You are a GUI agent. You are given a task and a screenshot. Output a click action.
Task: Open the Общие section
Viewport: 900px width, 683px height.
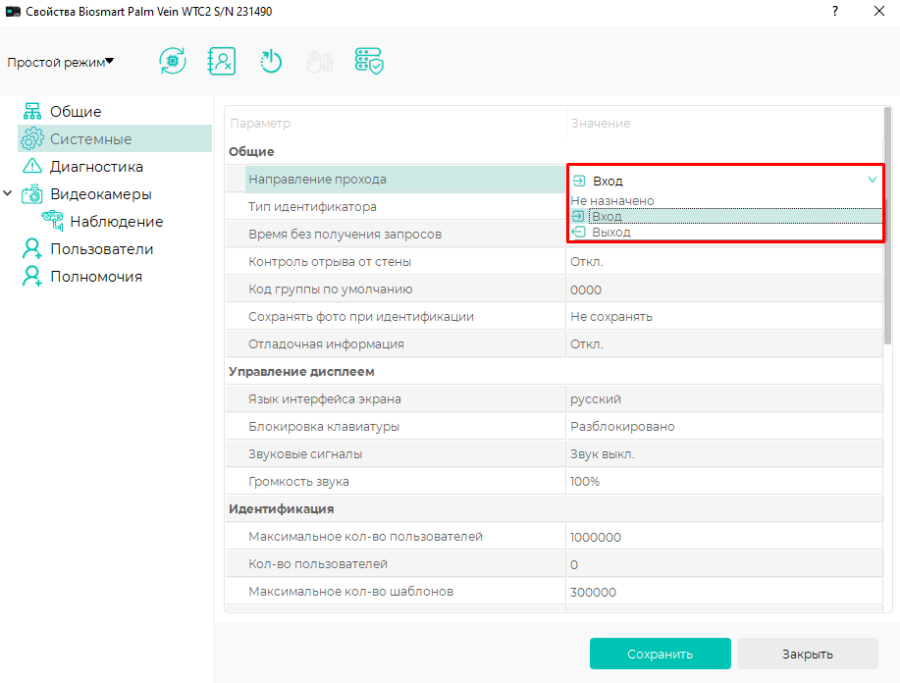tap(75, 111)
